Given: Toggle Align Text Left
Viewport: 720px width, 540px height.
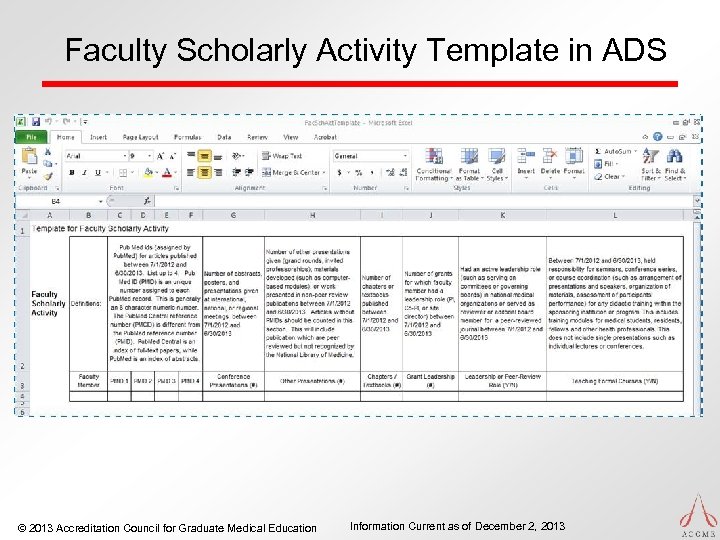Looking at the screenshot, I should pos(191,173).
